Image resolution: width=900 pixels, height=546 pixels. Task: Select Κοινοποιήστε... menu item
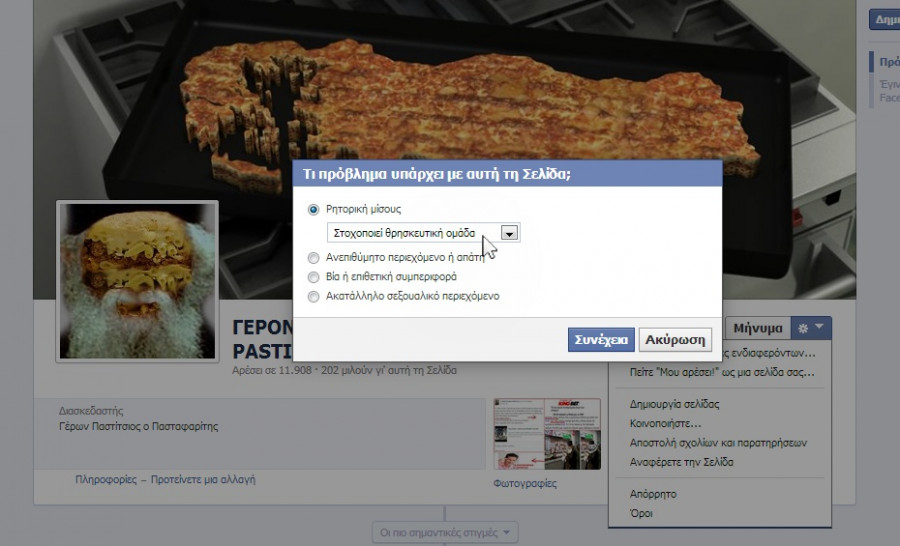click(666, 423)
